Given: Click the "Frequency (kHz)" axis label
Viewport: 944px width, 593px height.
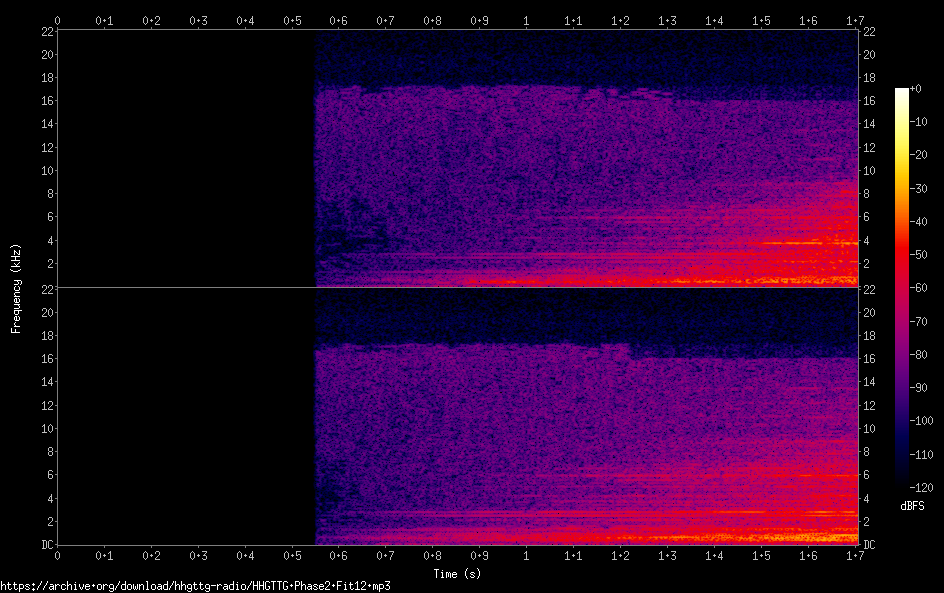Looking at the screenshot, I should tap(16, 287).
